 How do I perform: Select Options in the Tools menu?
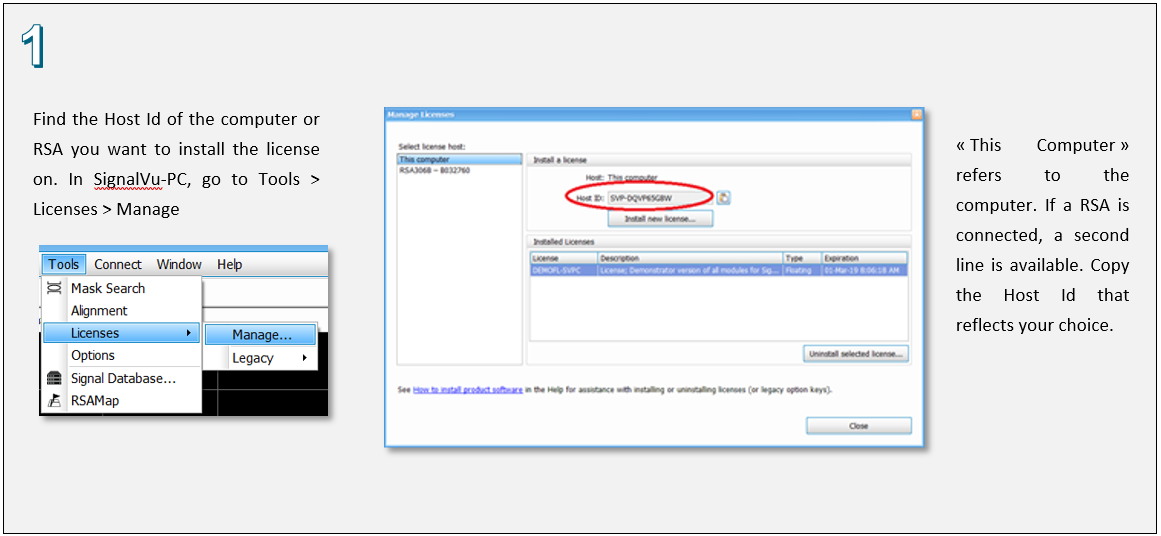(x=93, y=355)
